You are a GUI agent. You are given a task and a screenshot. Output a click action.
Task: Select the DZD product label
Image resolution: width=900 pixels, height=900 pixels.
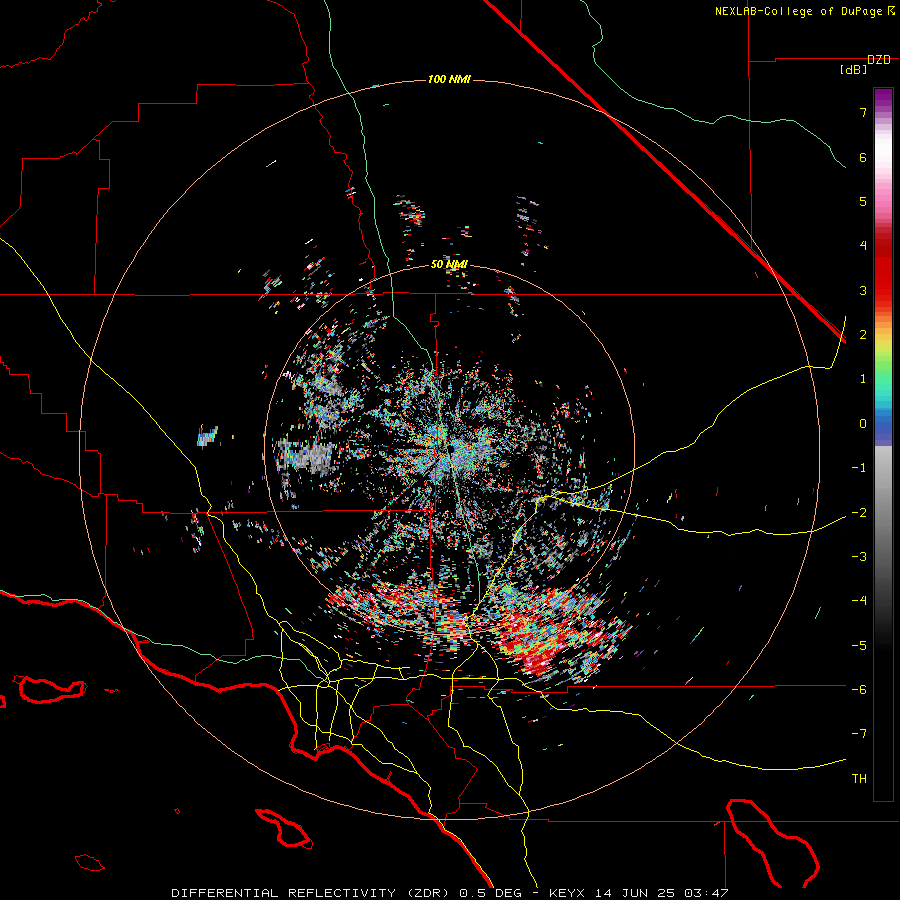pyautogui.click(x=879, y=60)
